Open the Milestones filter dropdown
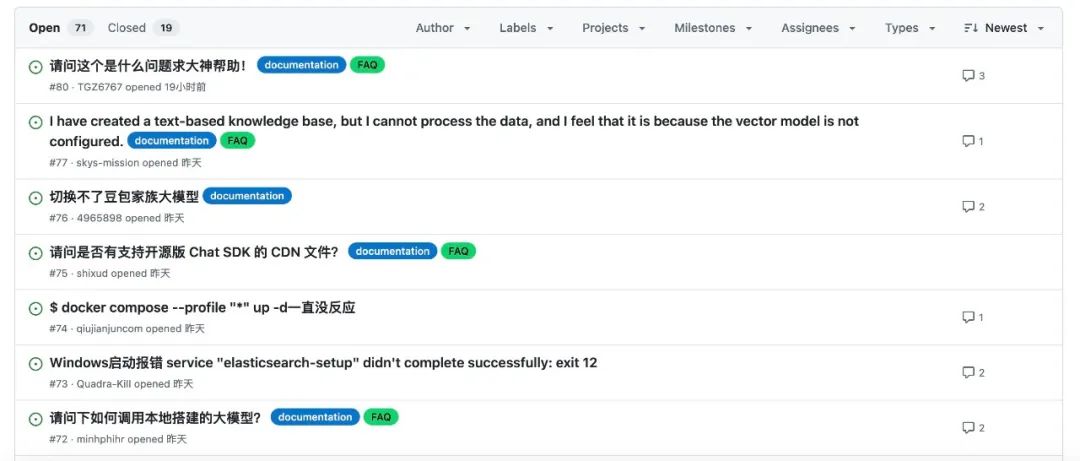This screenshot has height=461, width=1080. click(713, 28)
